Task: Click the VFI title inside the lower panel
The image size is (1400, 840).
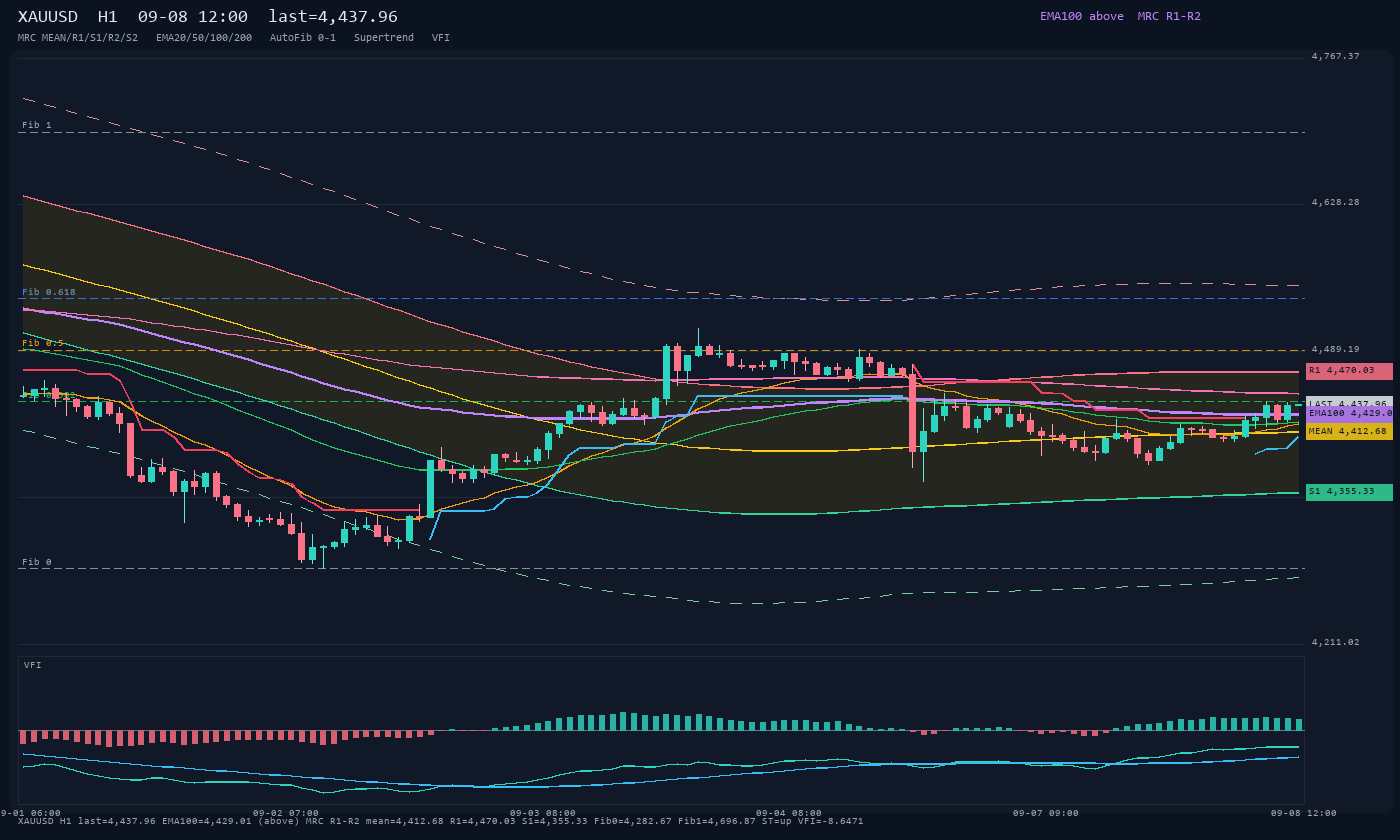Action: (33, 665)
